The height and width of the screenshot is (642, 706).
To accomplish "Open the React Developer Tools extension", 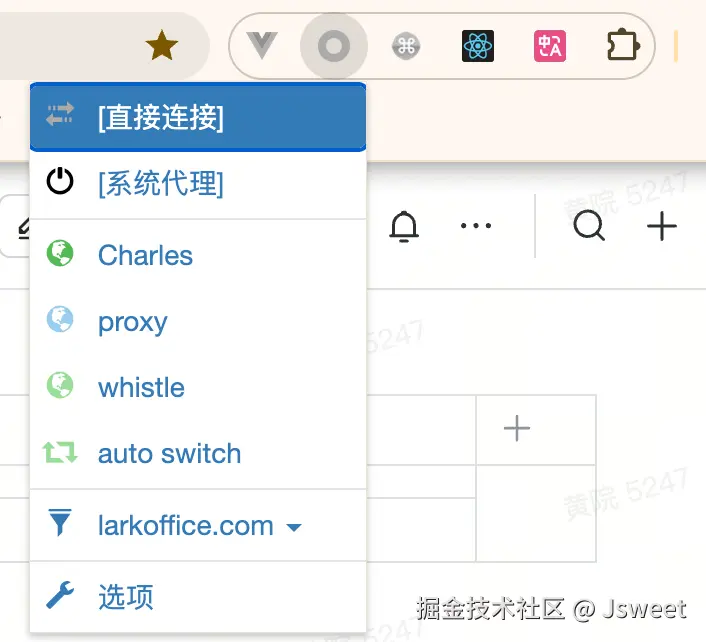I will [478, 46].
